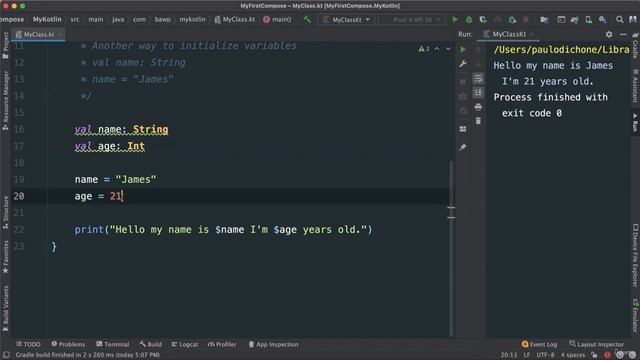
Task: Click line number 20 in gutter
Action: point(19,196)
